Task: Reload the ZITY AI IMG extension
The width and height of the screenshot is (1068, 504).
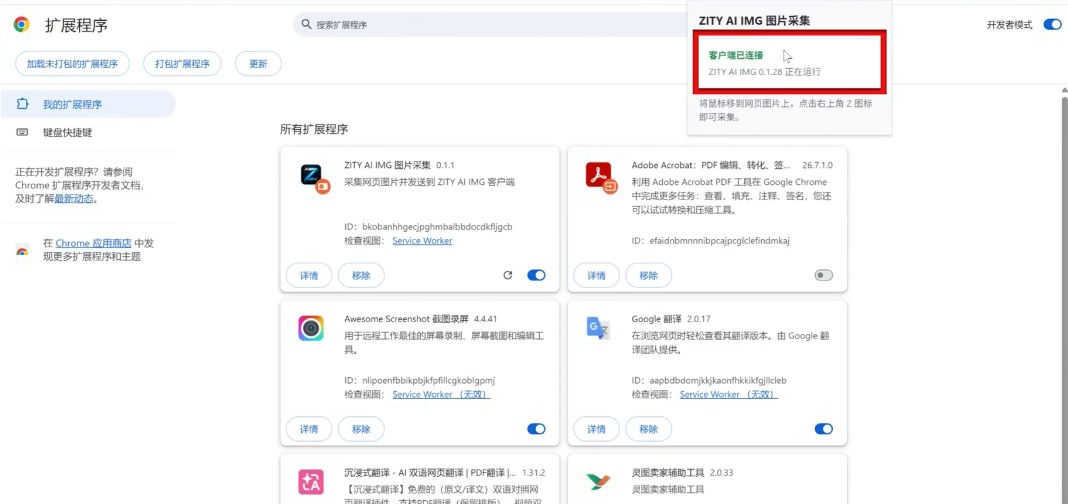Action: coord(507,275)
